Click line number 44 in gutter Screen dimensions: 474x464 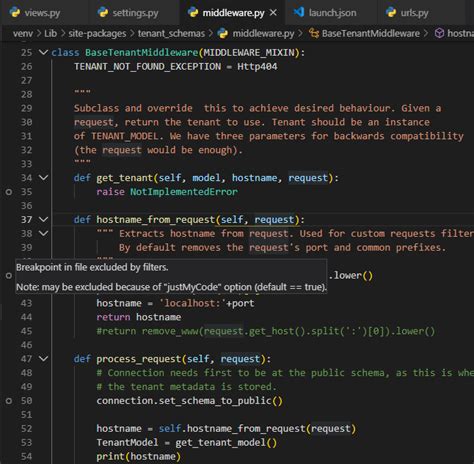(x=27, y=317)
